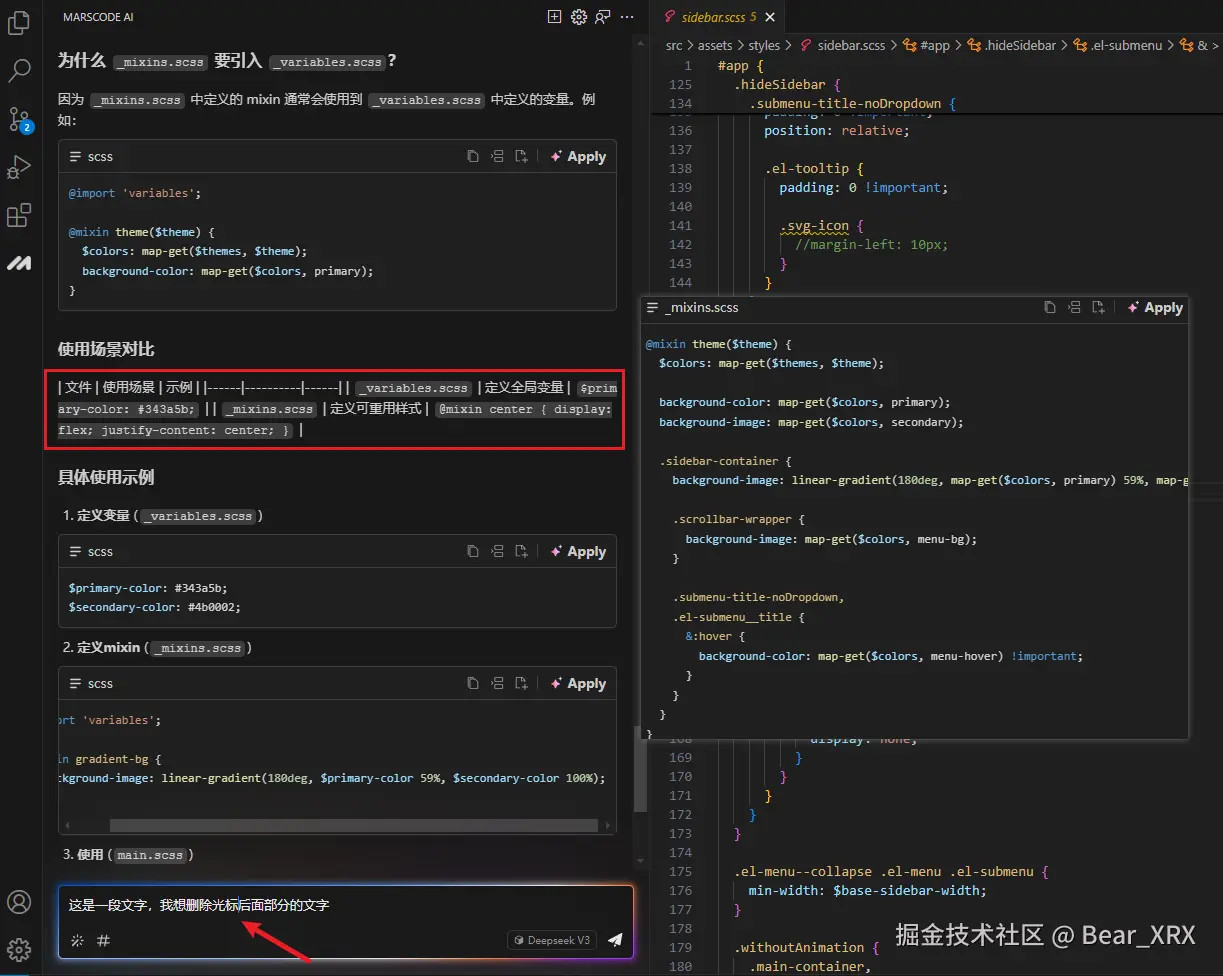Apply the _mixins.scss code suggestion
Image resolution: width=1223 pixels, height=976 pixels.
pyautogui.click(x=1154, y=308)
